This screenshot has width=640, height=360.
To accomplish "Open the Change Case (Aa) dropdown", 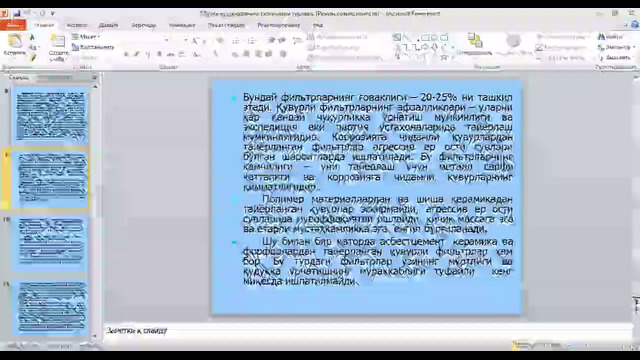I will (197, 53).
